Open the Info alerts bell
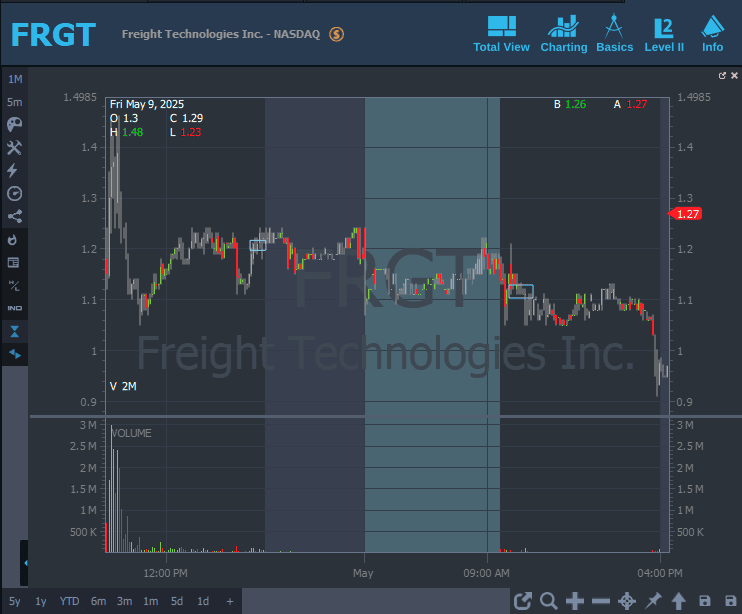Viewport: 742px width, 614px height. point(712,34)
